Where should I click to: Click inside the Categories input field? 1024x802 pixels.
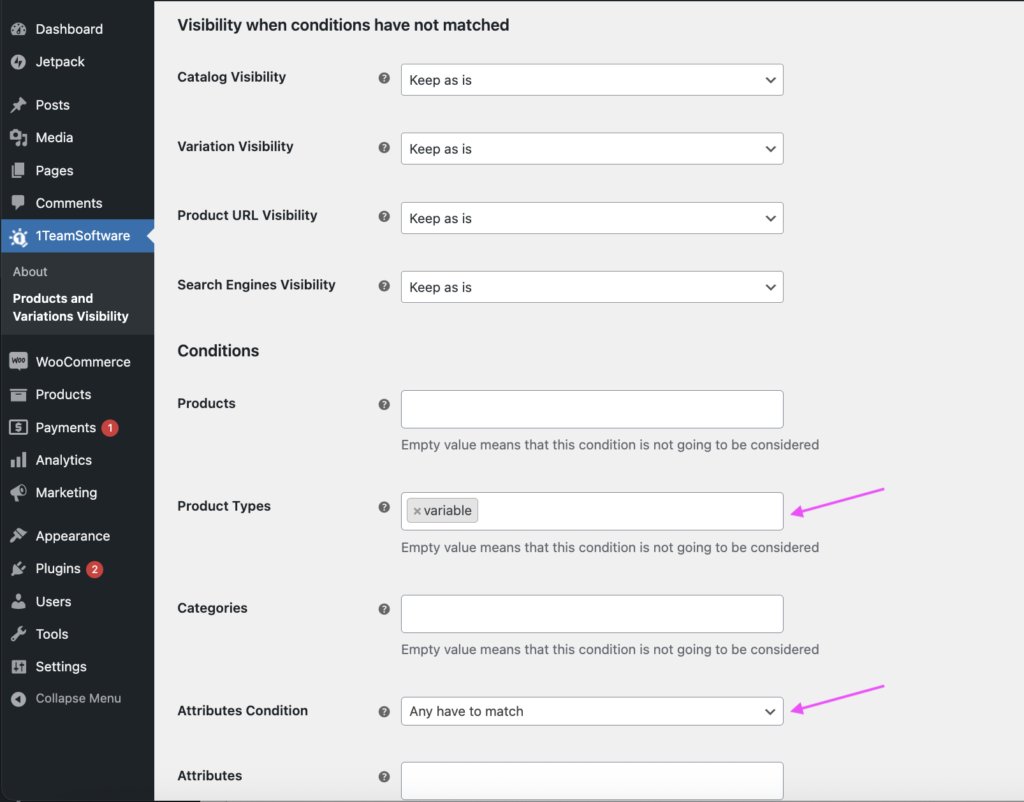tap(591, 614)
